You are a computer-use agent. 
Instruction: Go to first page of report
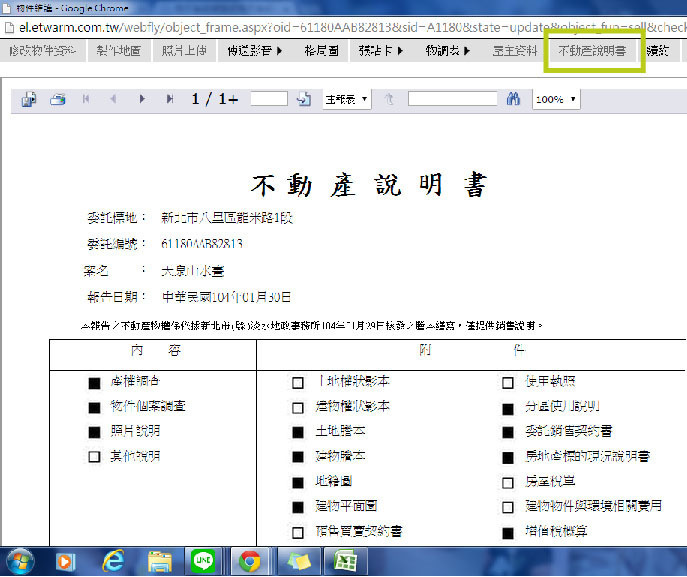tap(86, 99)
